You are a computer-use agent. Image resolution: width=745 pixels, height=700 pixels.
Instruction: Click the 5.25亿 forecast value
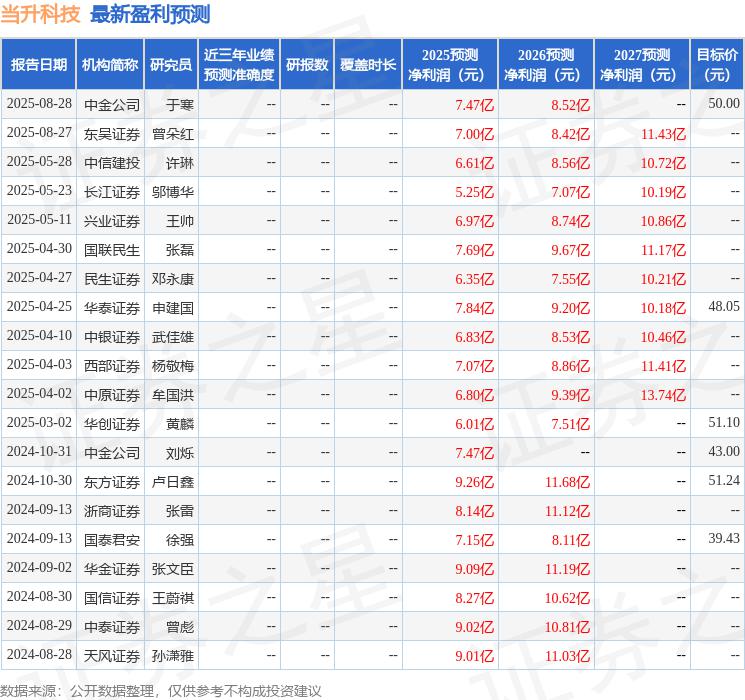pyautogui.click(x=475, y=192)
